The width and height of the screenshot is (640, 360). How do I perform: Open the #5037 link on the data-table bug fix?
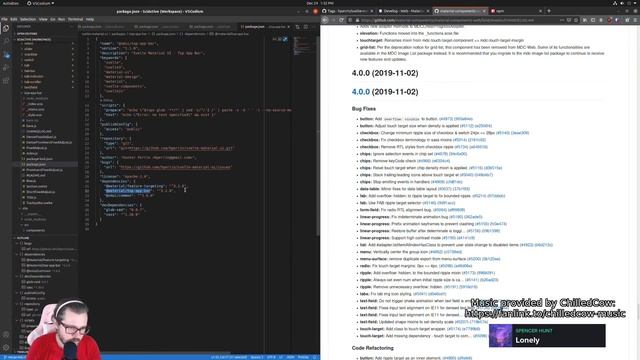click(444, 189)
